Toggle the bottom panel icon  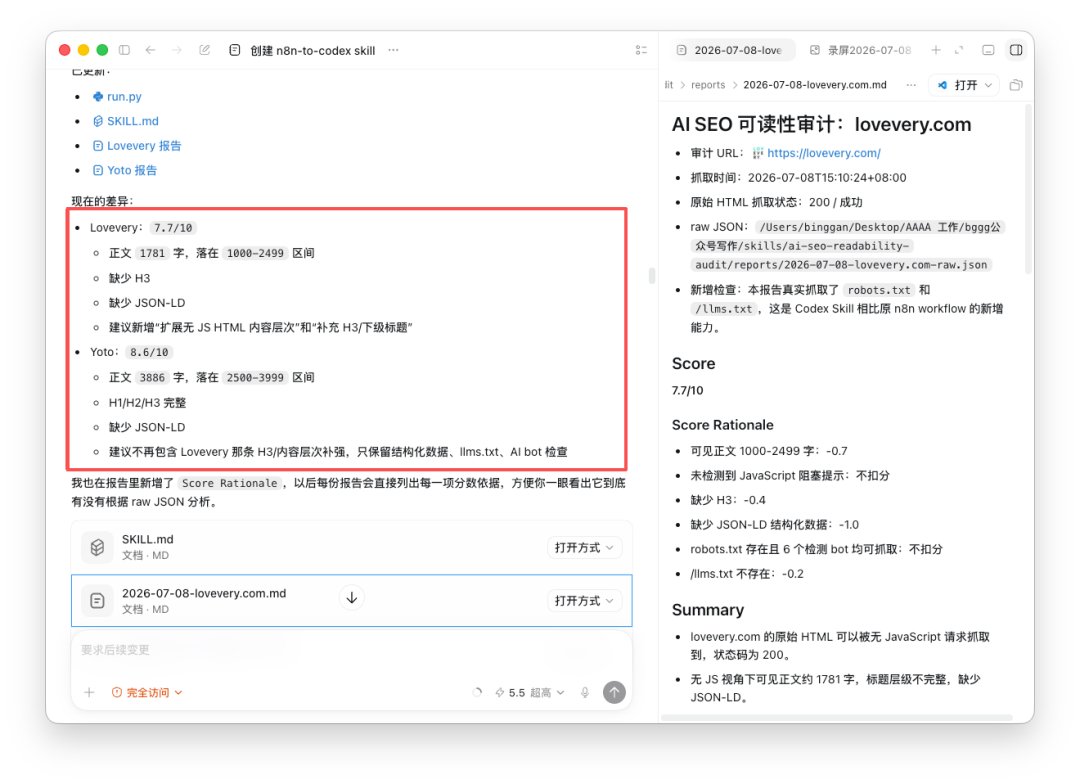click(x=988, y=50)
